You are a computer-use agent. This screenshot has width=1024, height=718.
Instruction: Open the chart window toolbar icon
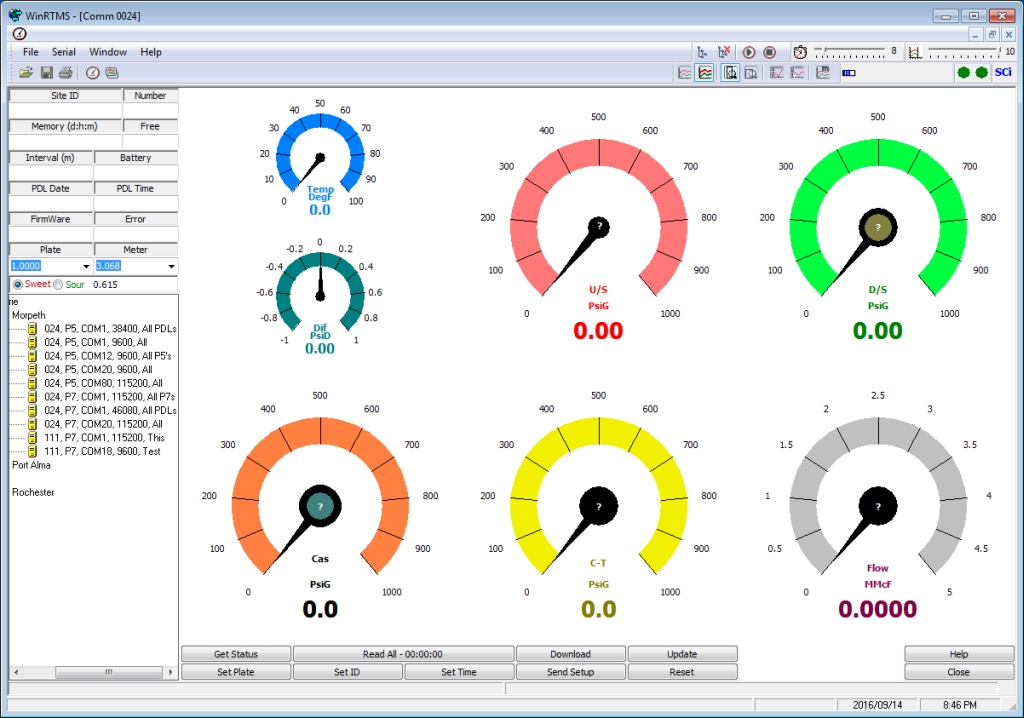click(x=112, y=73)
